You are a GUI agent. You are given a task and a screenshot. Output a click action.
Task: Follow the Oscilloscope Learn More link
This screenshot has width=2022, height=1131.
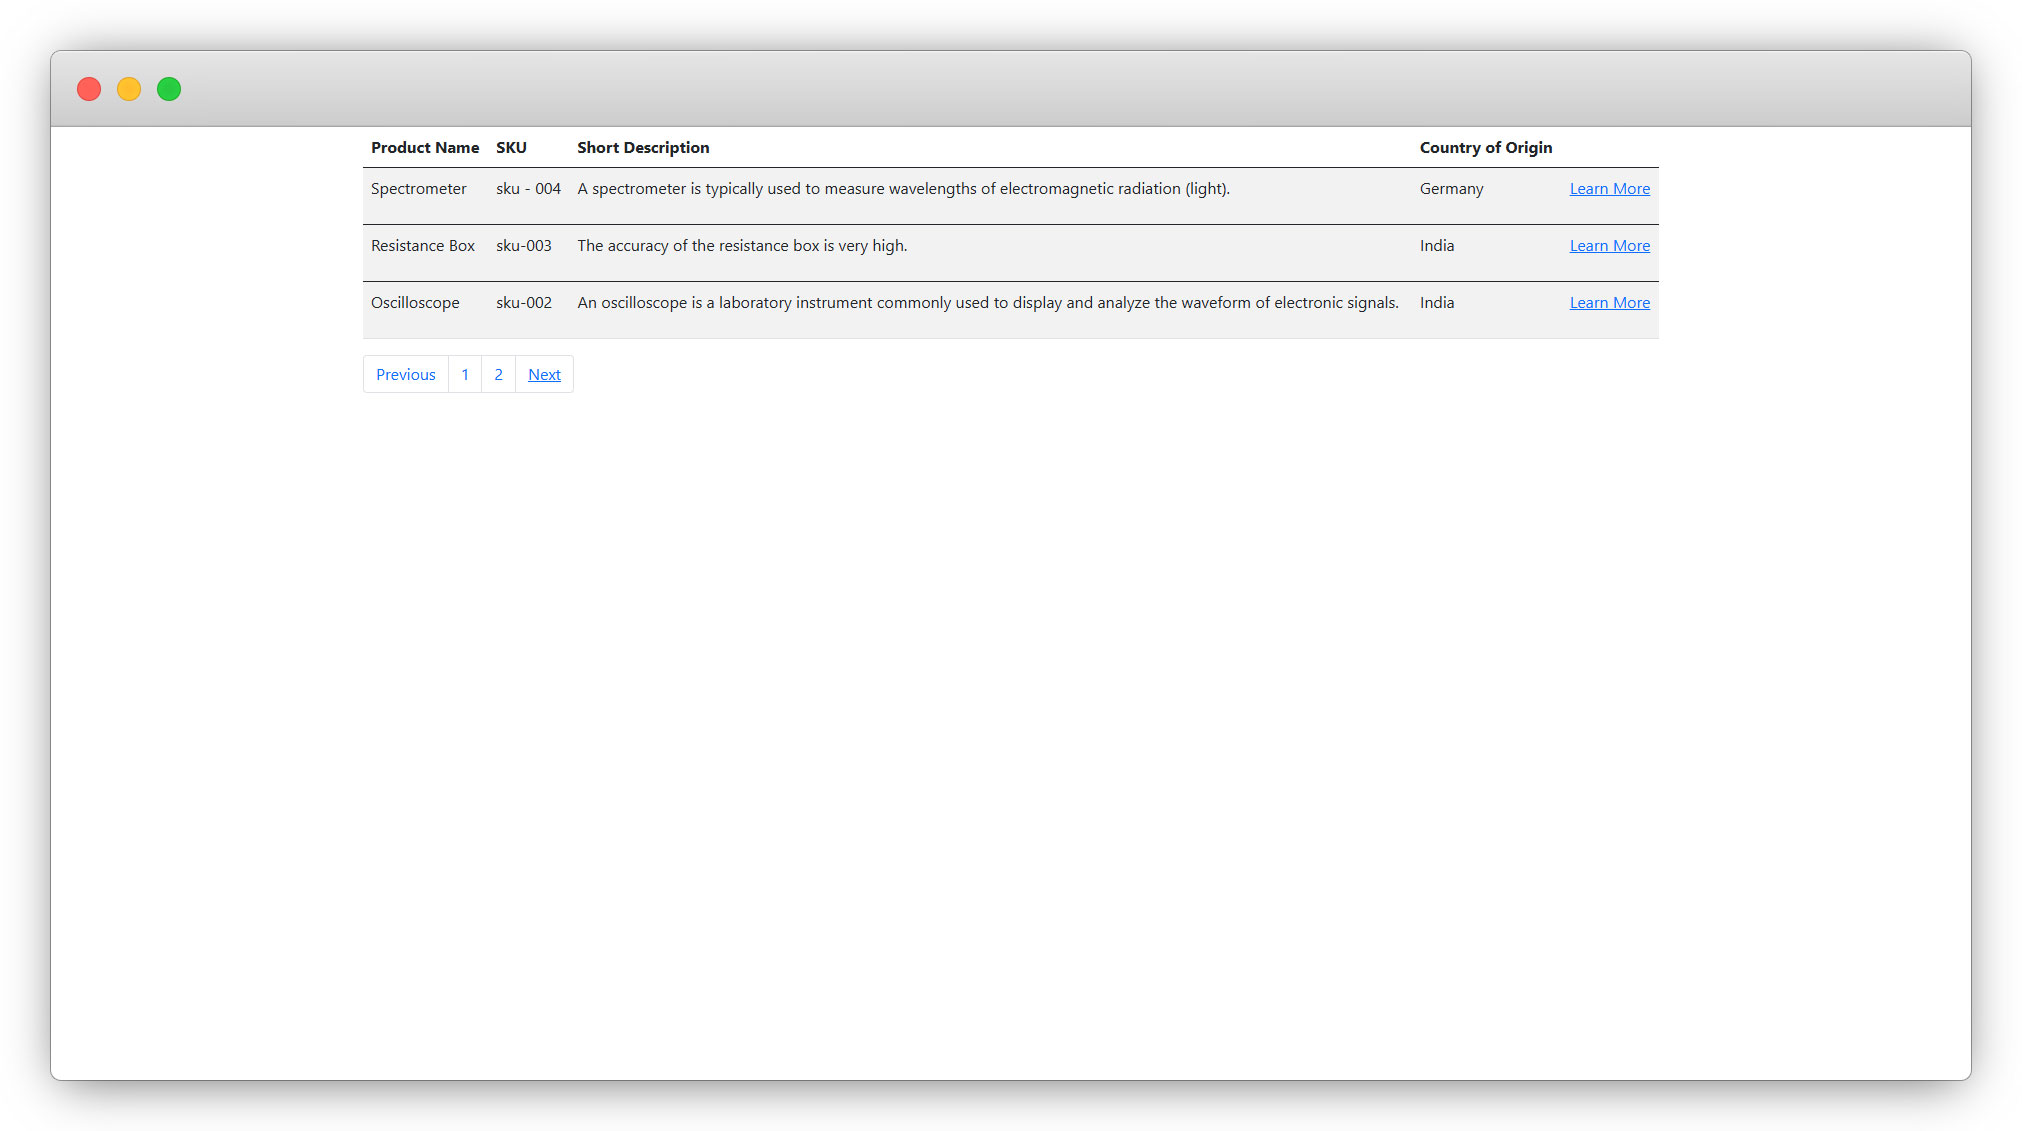coord(1609,303)
